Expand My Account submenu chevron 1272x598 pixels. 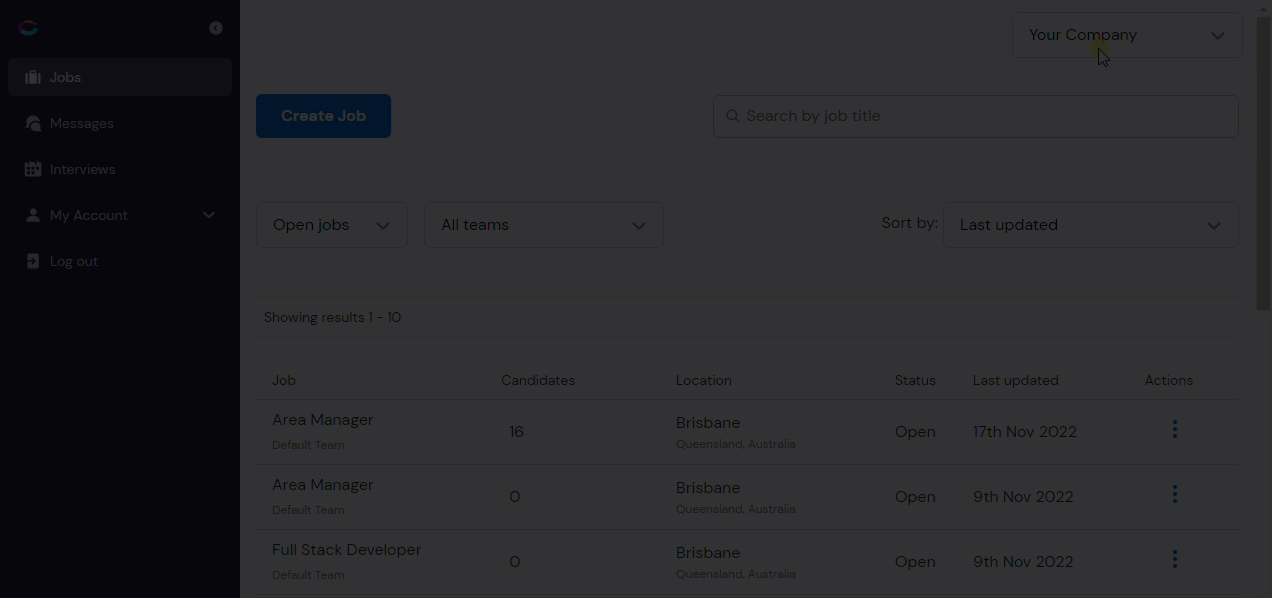209,215
